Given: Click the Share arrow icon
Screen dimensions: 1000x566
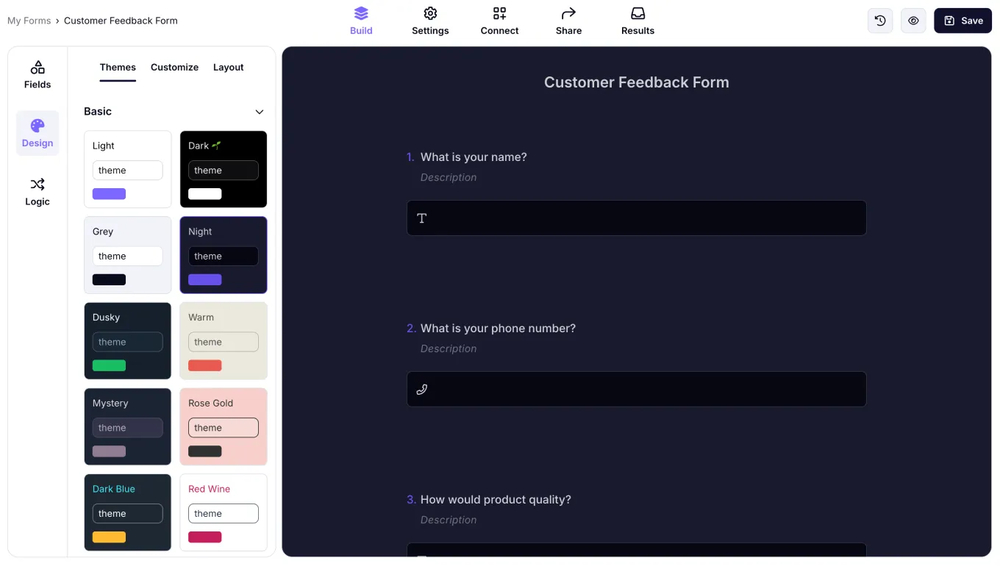Looking at the screenshot, I should pyautogui.click(x=568, y=14).
